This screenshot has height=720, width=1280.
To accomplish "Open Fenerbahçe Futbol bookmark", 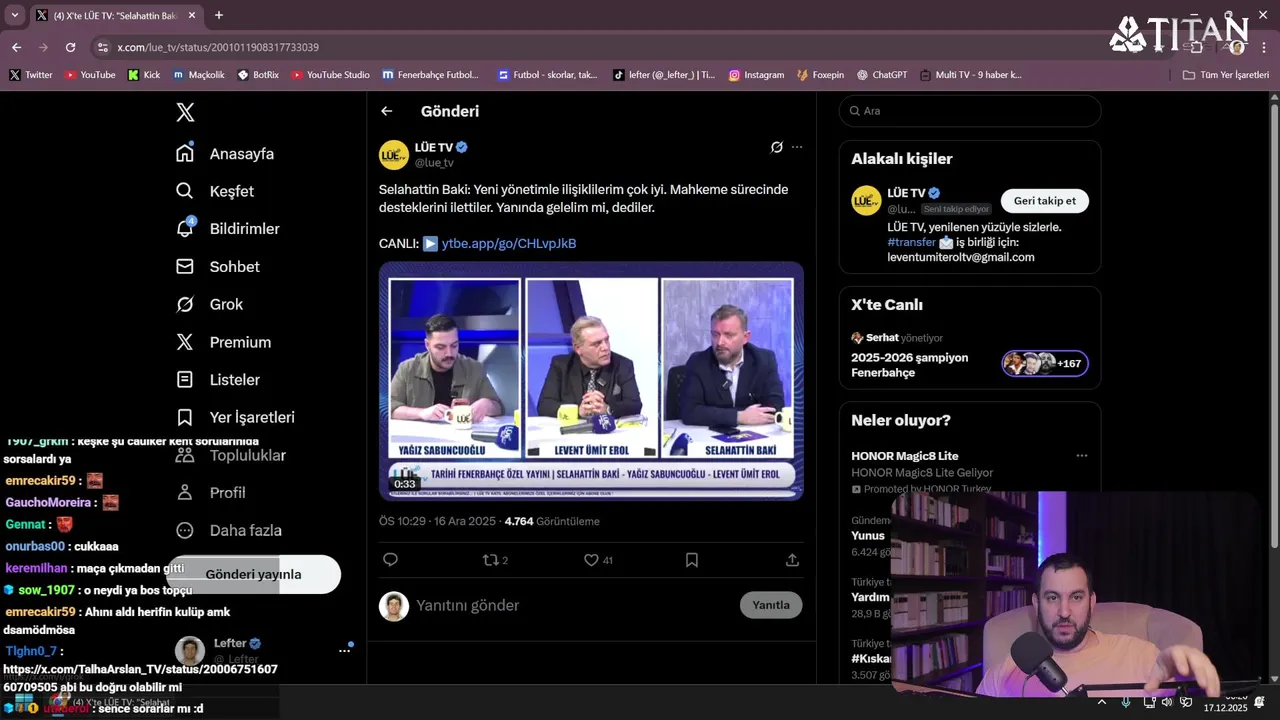I will coord(431,75).
